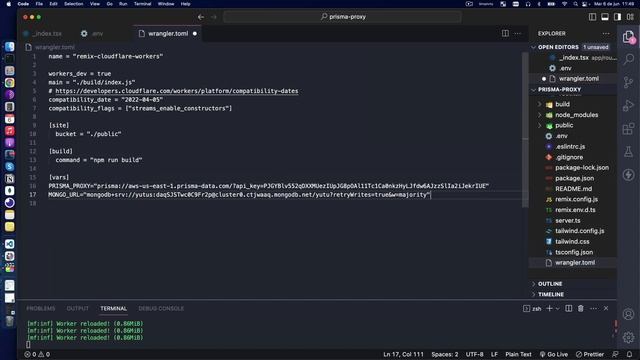Customize layout button
640x360 pixels.
tap(630, 17)
